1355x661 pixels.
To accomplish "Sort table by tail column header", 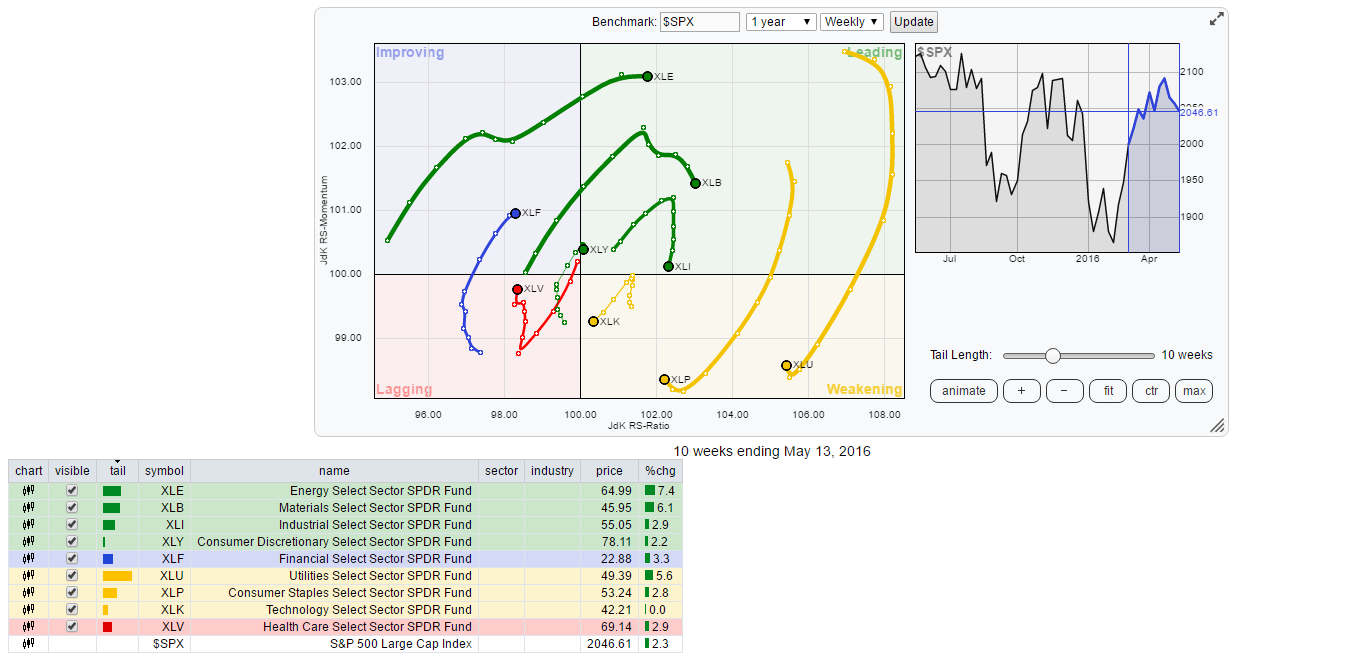I will (x=117, y=471).
